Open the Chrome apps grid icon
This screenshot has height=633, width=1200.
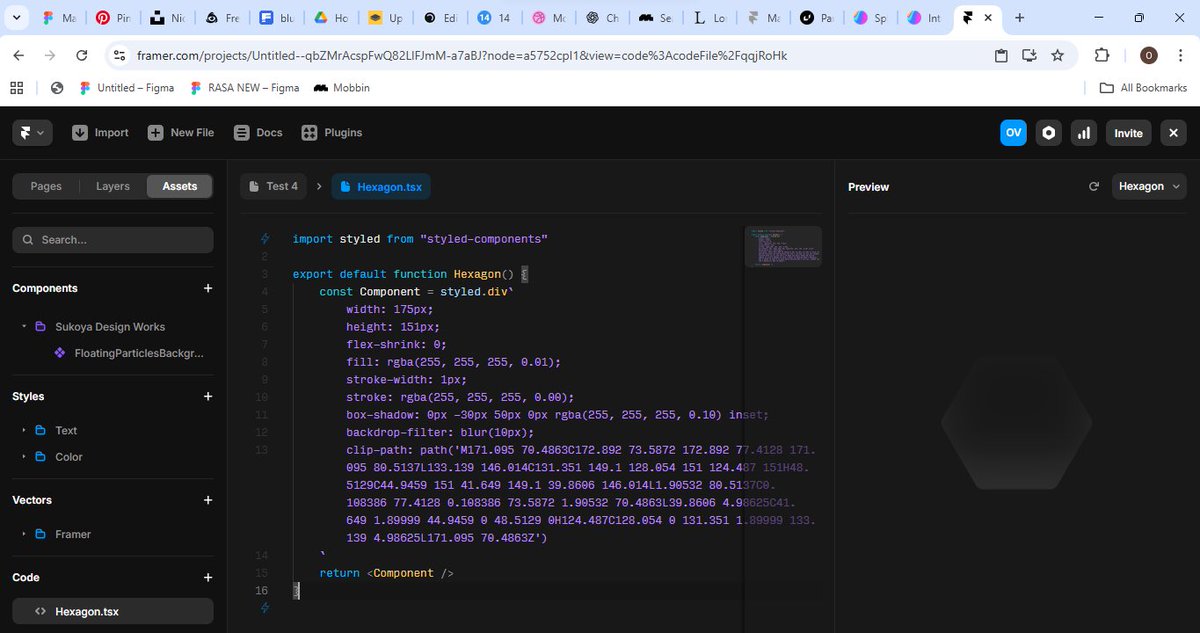[16, 88]
